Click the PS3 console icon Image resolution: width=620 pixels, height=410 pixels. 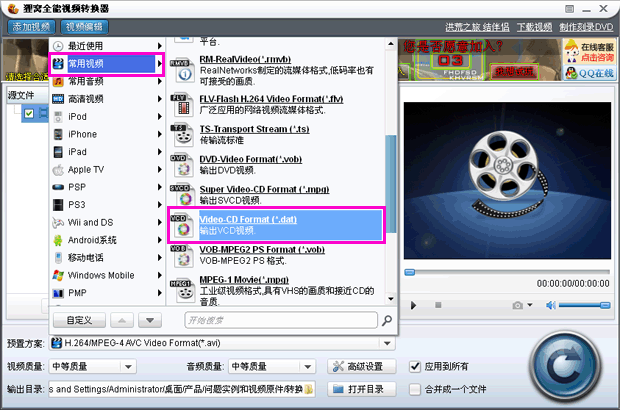(58, 205)
